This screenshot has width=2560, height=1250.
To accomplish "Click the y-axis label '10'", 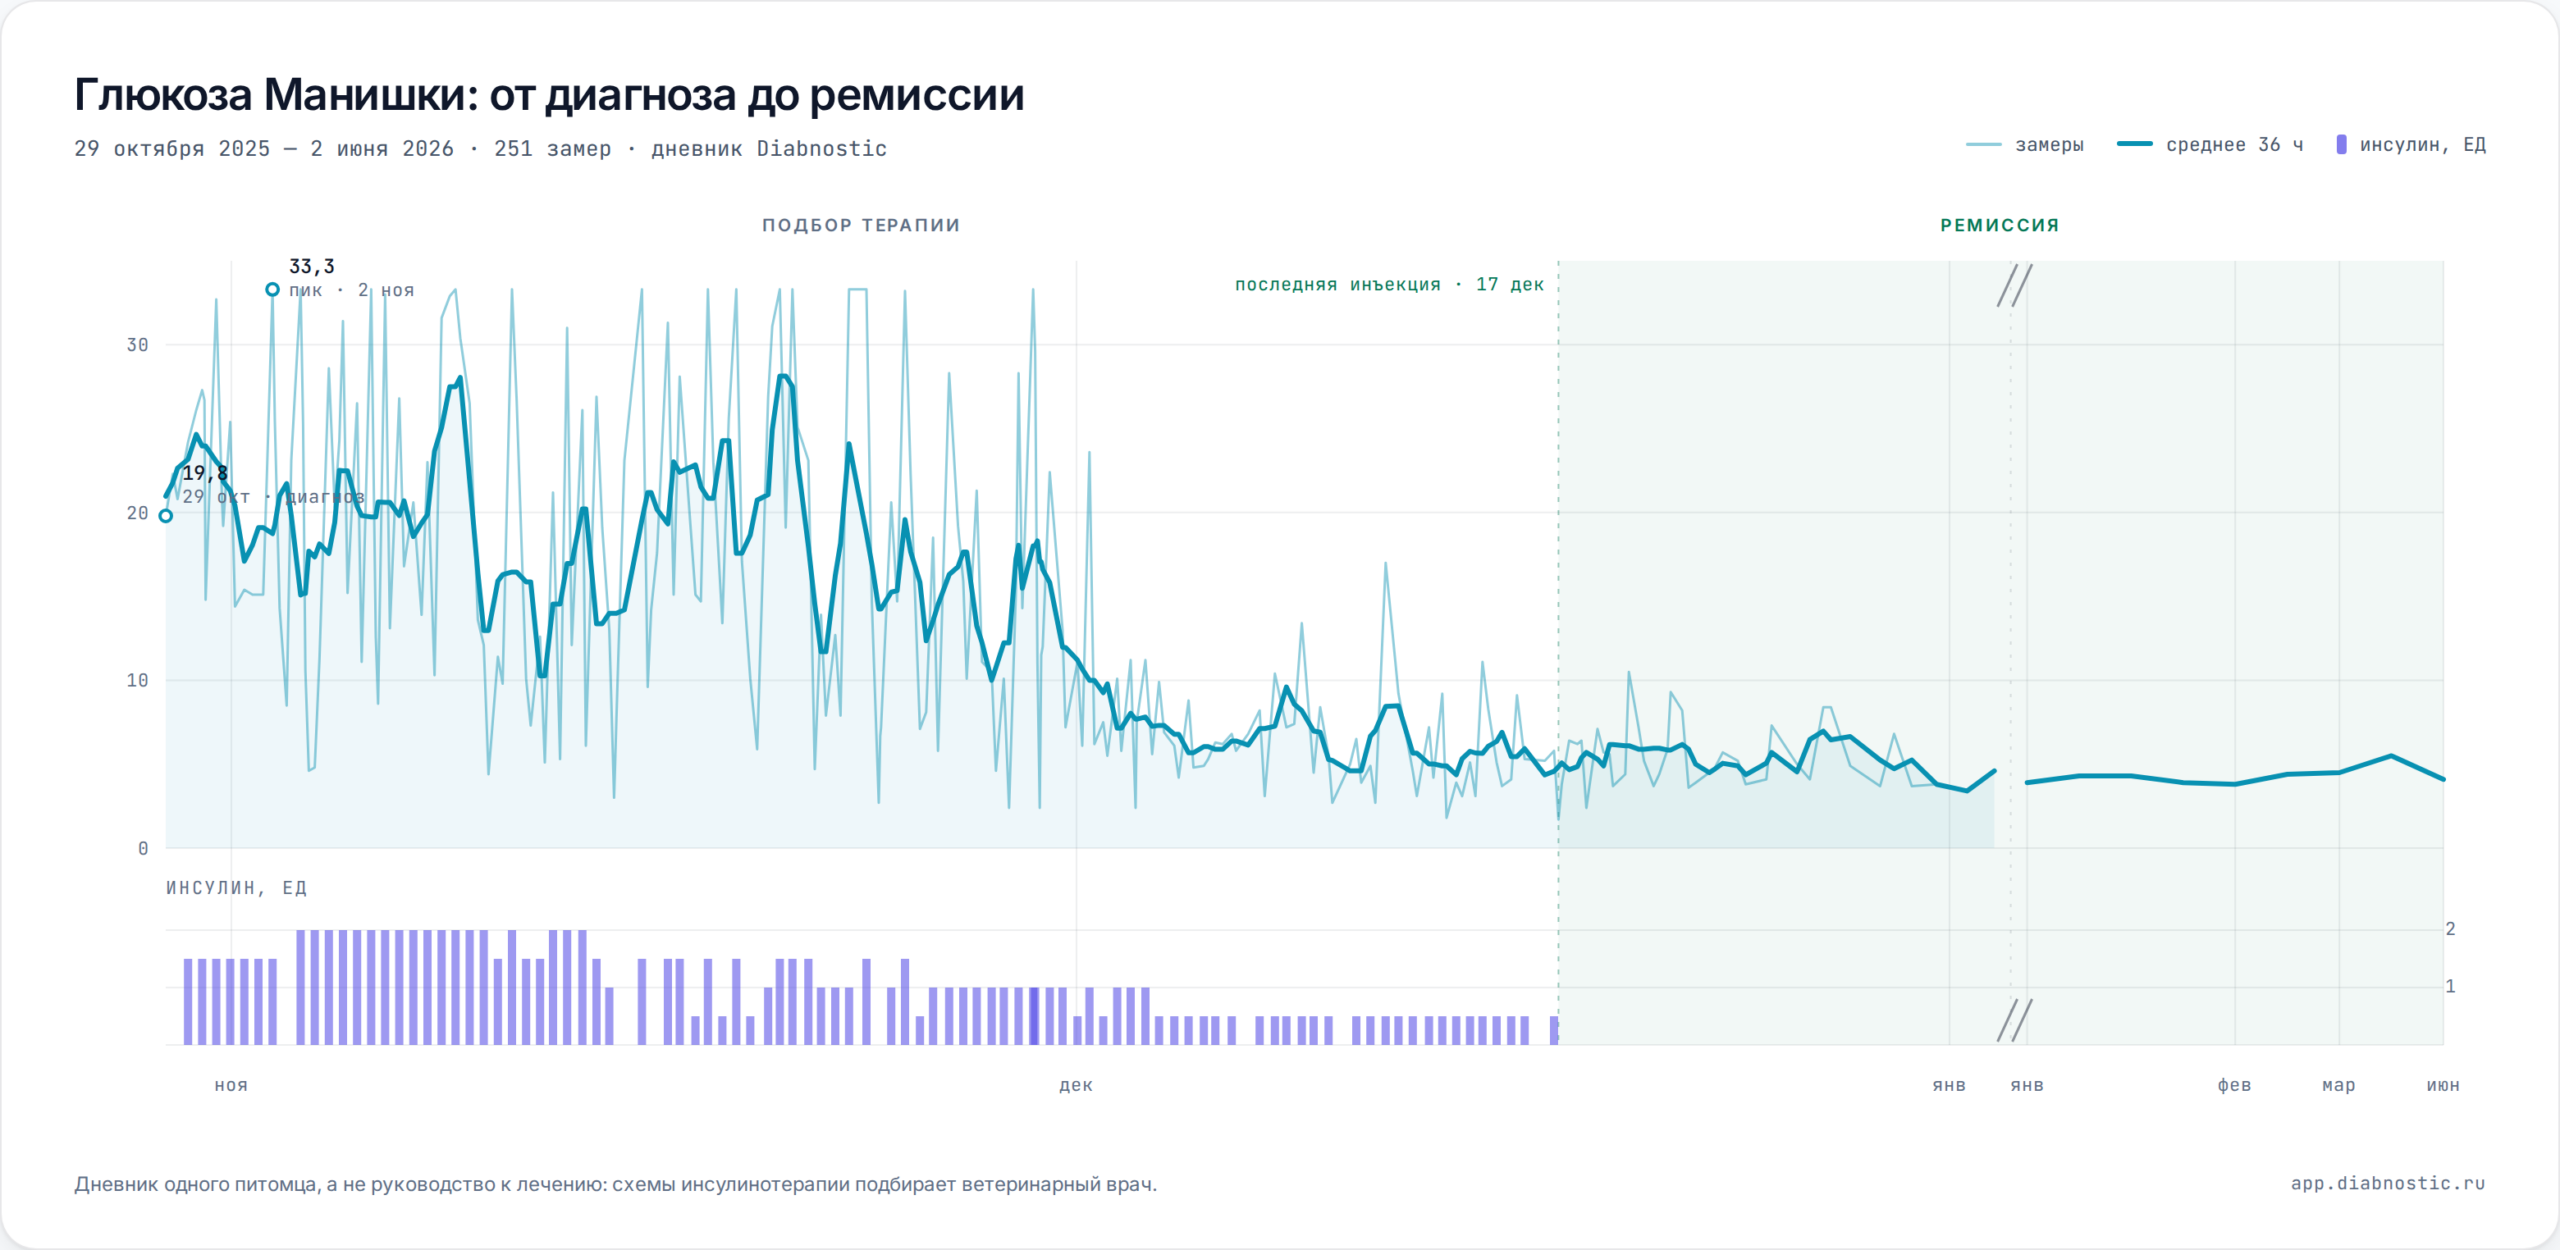I will [x=137, y=681].
